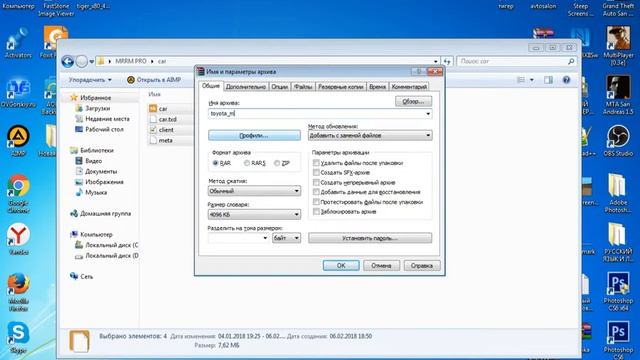Select the RAR5 archive format
This screenshot has width=640, height=360.
click(247, 163)
